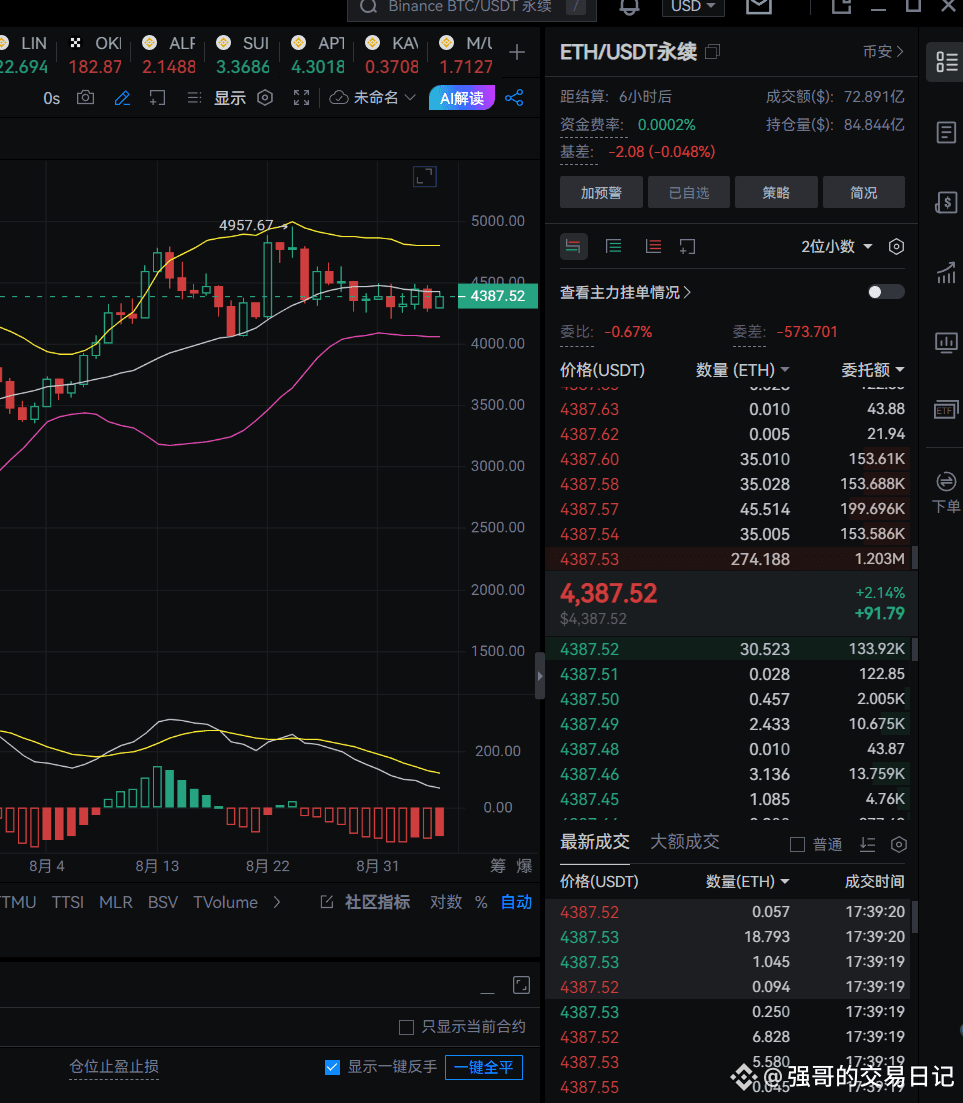Click the AI解读 button
Viewport: 963px width, 1103px height.
[x=462, y=98]
